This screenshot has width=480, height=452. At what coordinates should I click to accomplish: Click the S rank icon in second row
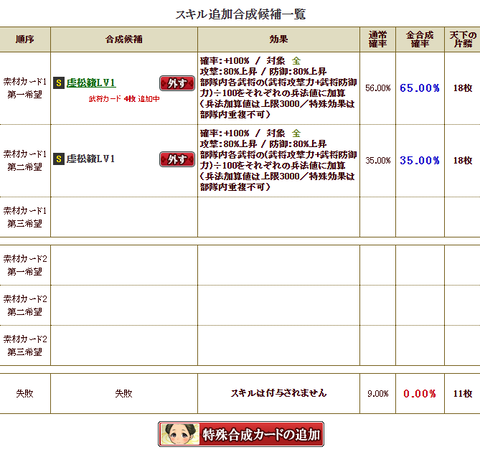click(59, 159)
